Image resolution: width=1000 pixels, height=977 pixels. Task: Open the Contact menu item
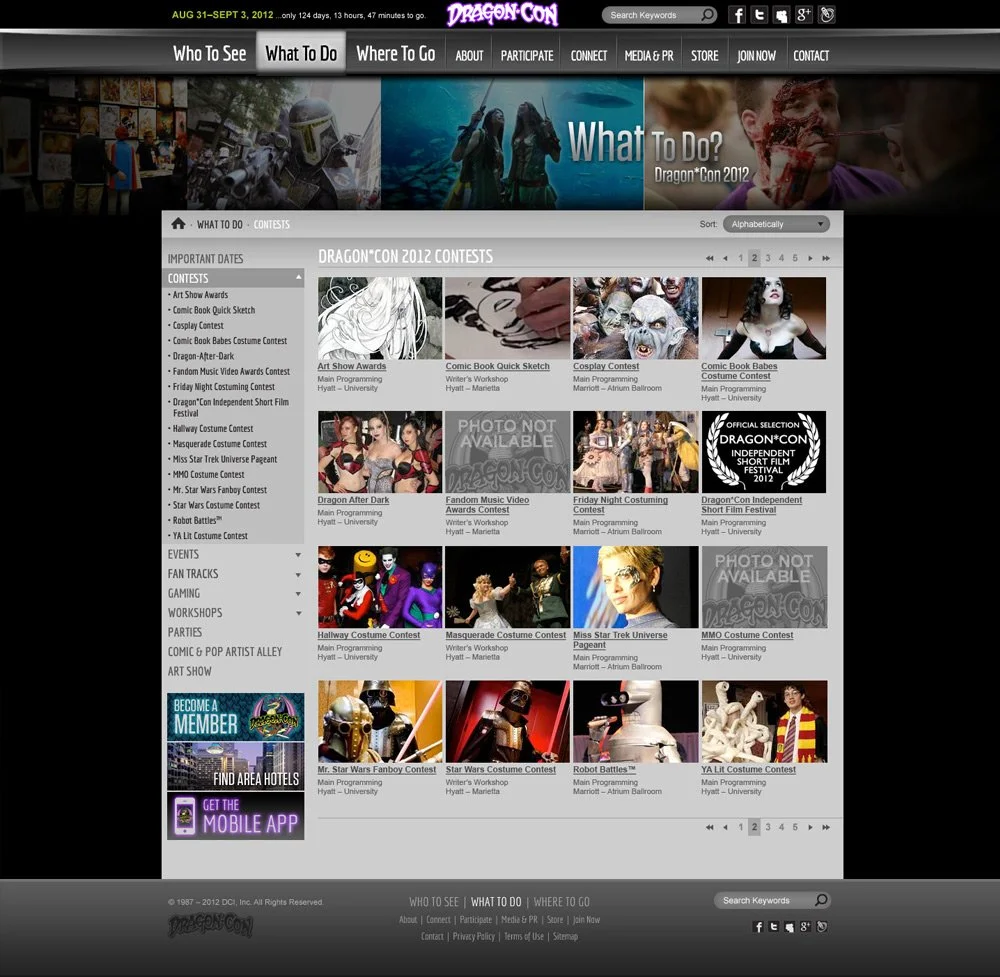coord(811,55)
